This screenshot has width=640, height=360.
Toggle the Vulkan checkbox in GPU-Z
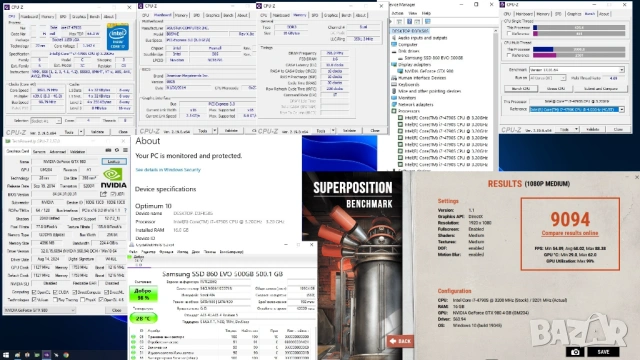coord(34,300)
